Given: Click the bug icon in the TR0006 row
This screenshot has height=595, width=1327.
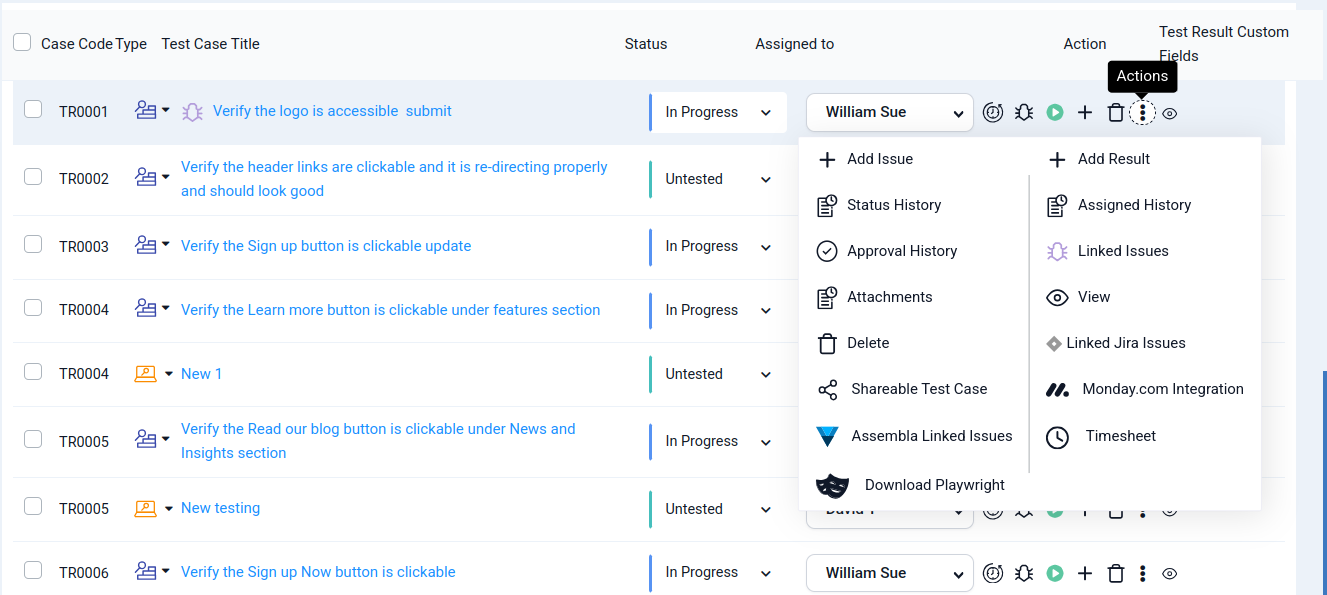Looking at the screenshot, I should [1024, 574].
